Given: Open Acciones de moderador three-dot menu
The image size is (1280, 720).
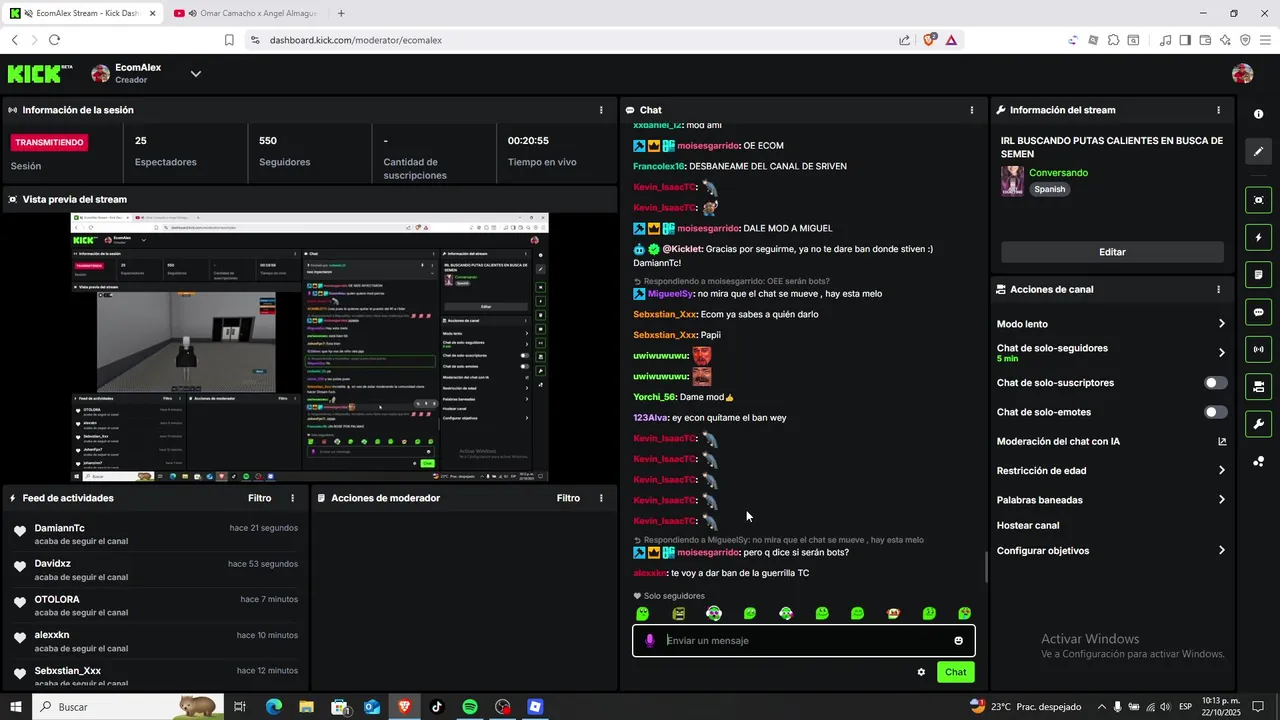Looking at the screenshot, I should 601,498.
